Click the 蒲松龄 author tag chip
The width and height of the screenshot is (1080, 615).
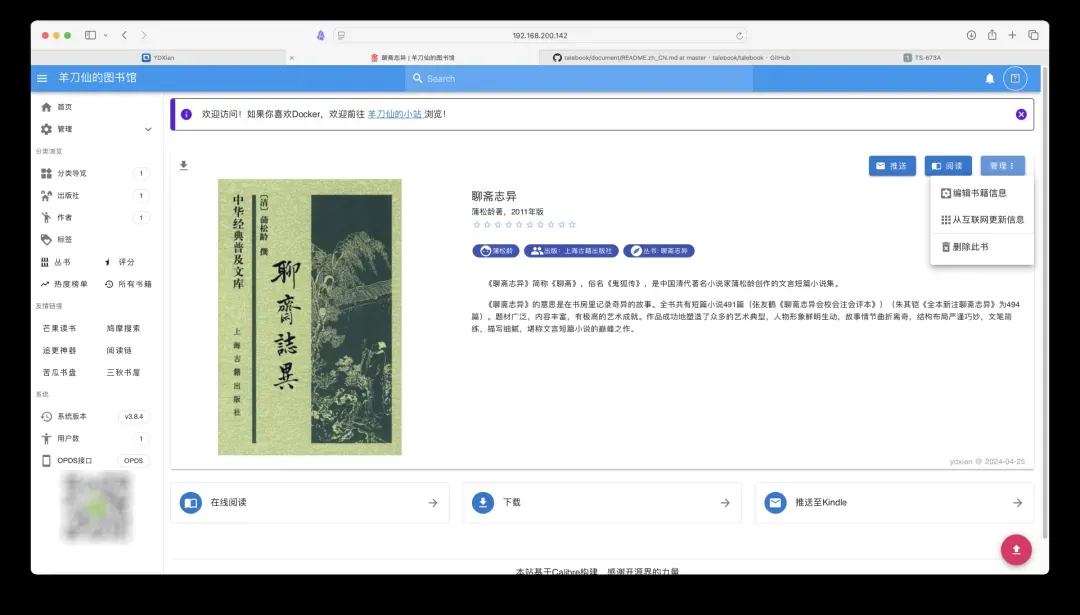[x=496, y=251]
